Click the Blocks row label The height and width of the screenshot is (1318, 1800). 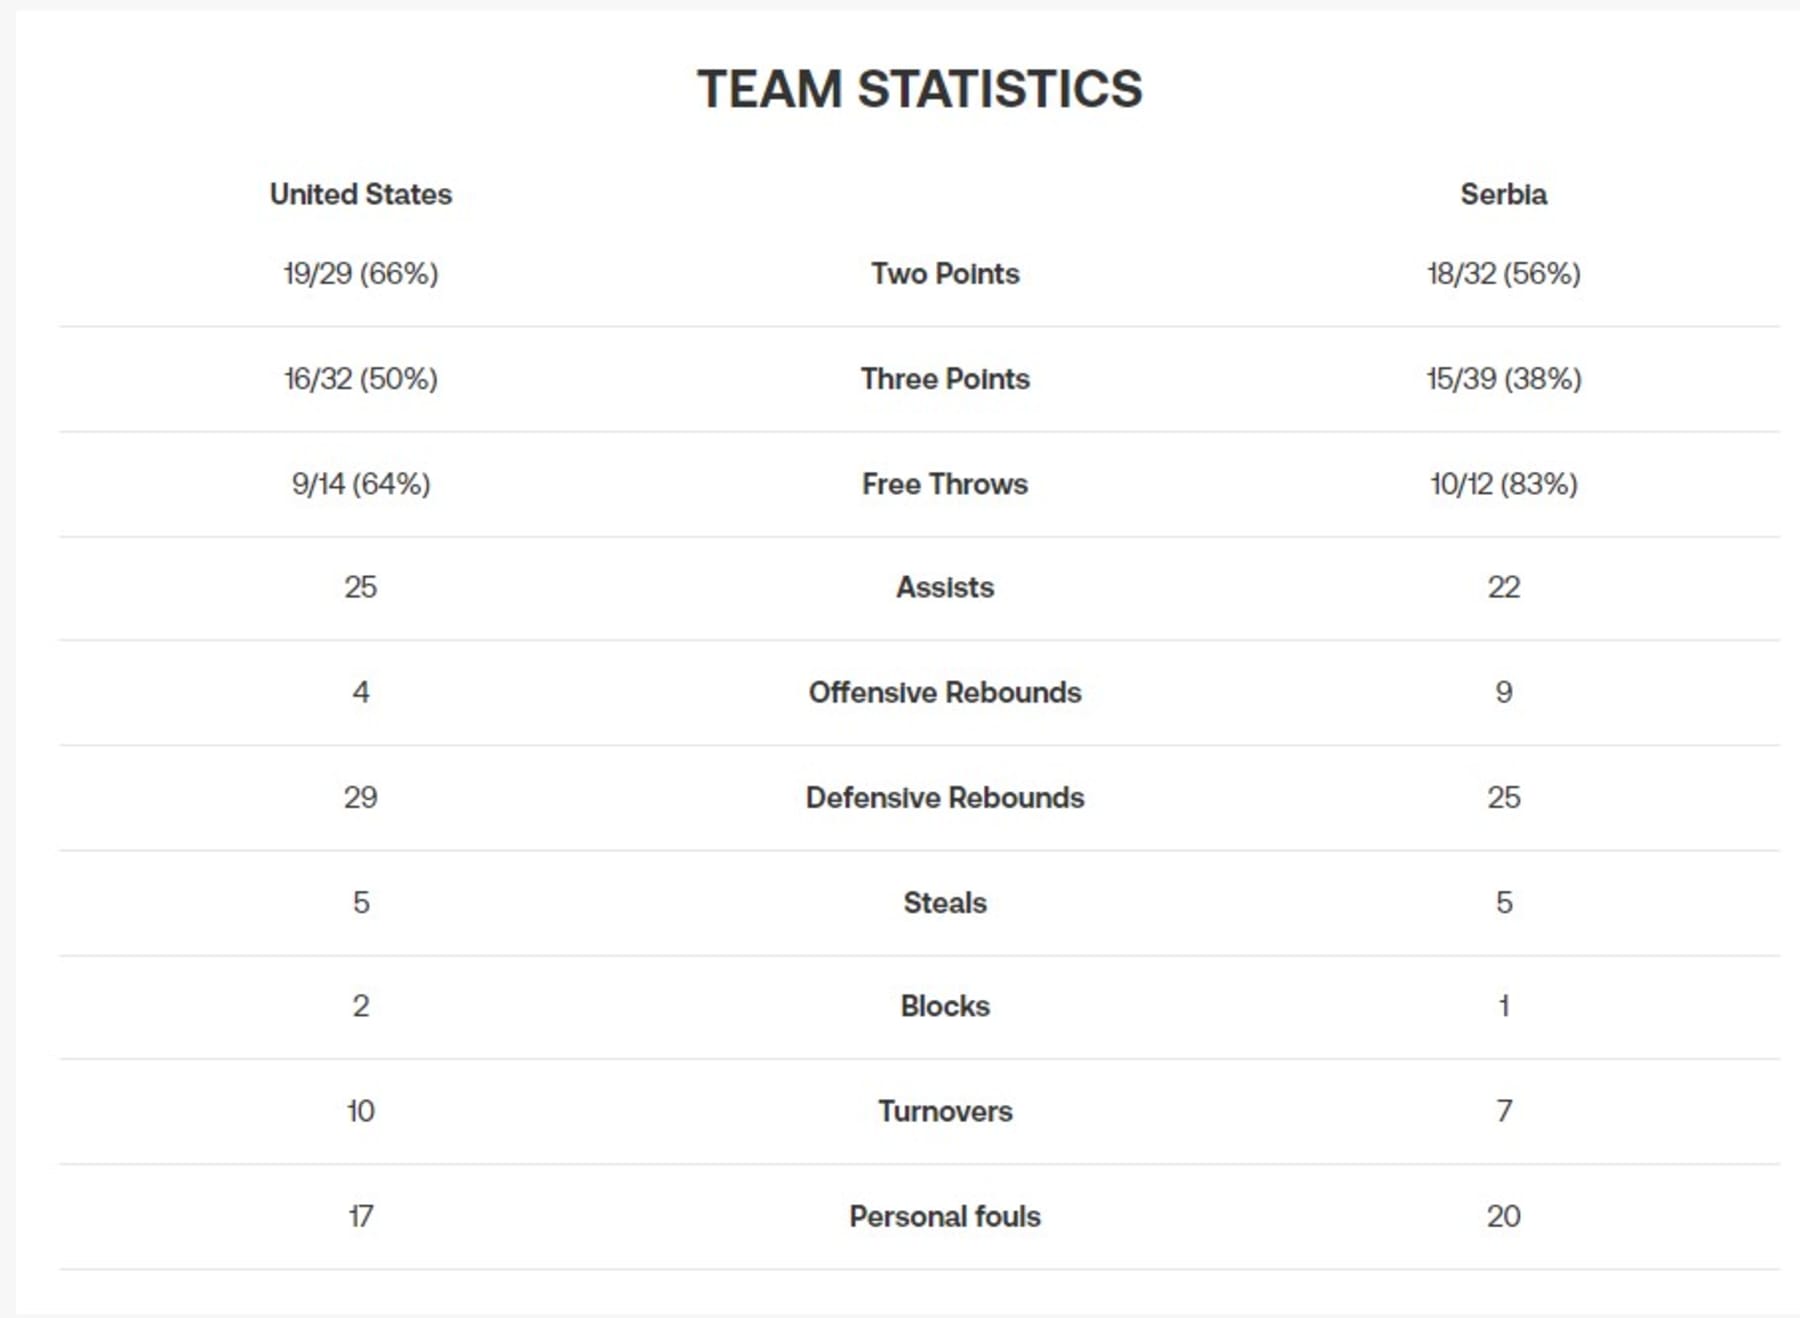(945, 1006)
